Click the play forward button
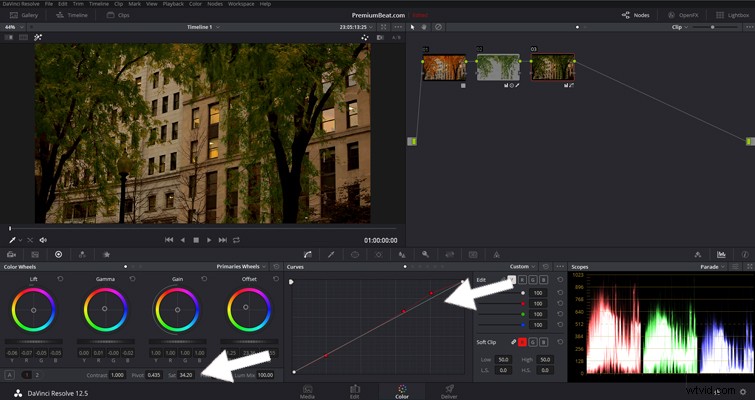 tap(209, 240)
